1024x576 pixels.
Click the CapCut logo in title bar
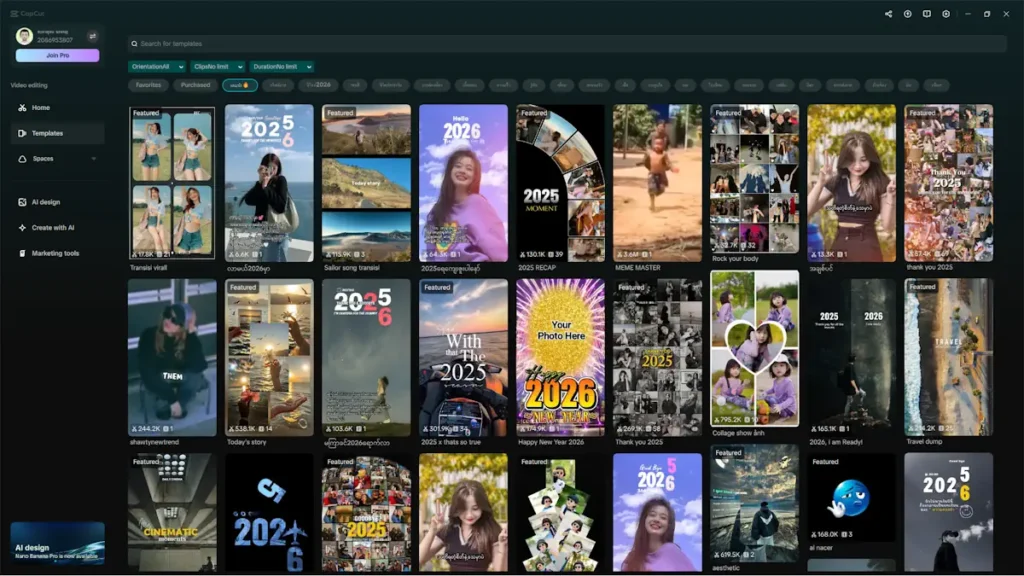pos(27,13)
